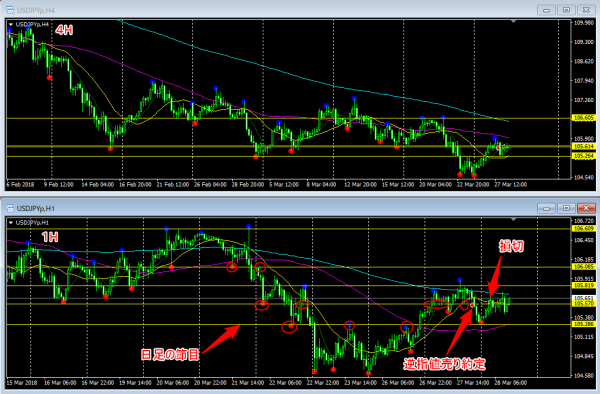Click the USDJPYp,H1 window title icon

tap(10, 208)
